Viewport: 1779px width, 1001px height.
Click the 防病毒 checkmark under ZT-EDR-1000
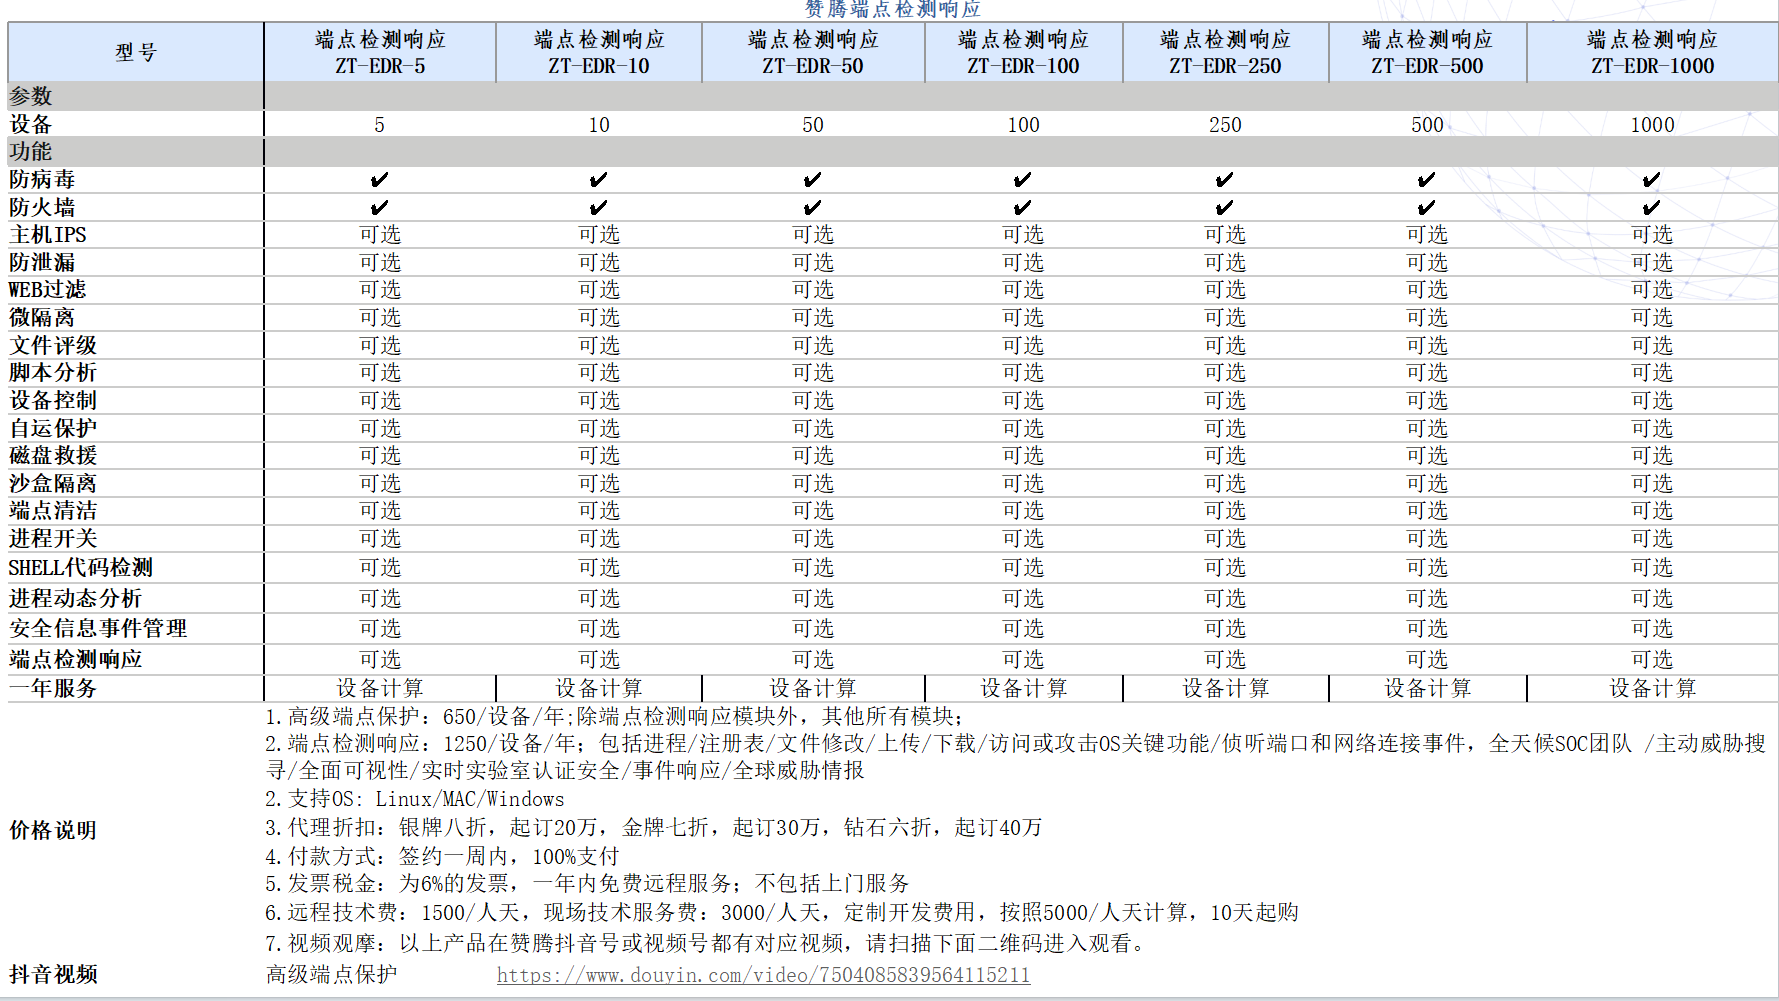point(1651,180)
